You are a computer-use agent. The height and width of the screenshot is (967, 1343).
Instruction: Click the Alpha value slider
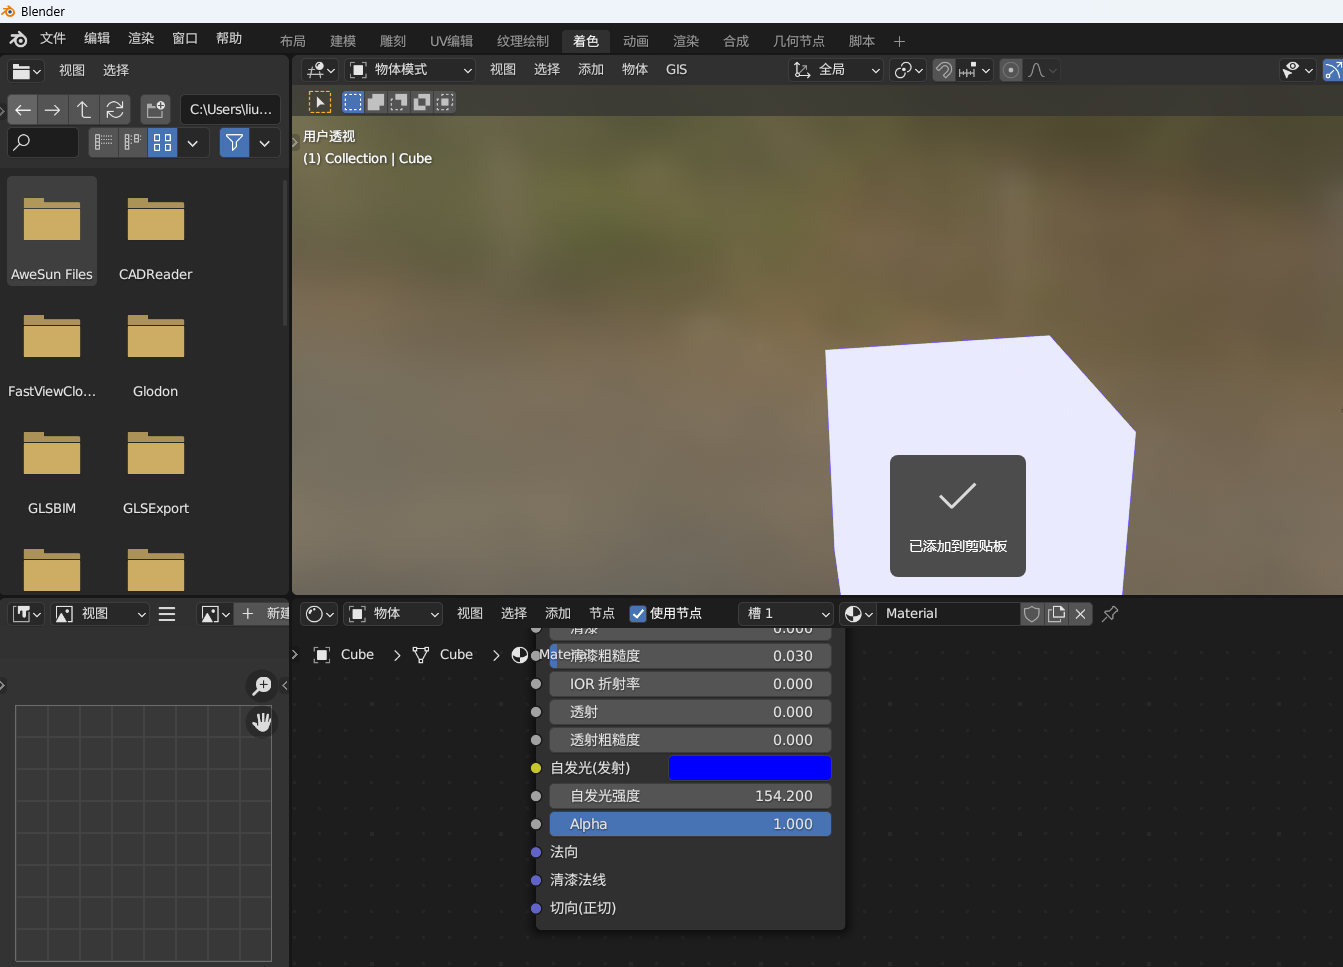click(690, 824)
